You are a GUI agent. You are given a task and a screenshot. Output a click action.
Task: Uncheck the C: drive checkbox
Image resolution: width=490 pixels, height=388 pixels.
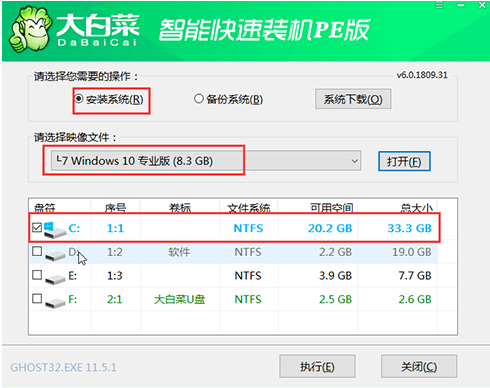tap(37, 228)
